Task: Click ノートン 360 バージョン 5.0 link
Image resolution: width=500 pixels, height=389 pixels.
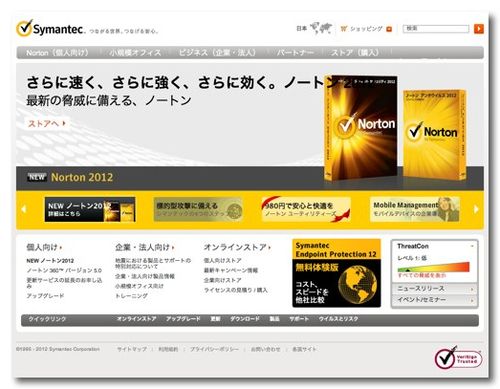Action: pos(64,270)
